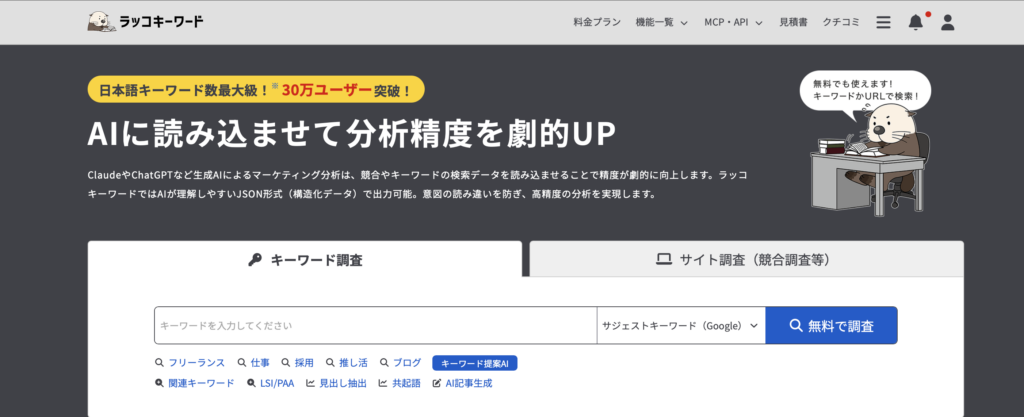Image resolution: width=1024 pixels, height=417 pixels.
Task: Click the otter at desk illustration
Action: [871, 161]
